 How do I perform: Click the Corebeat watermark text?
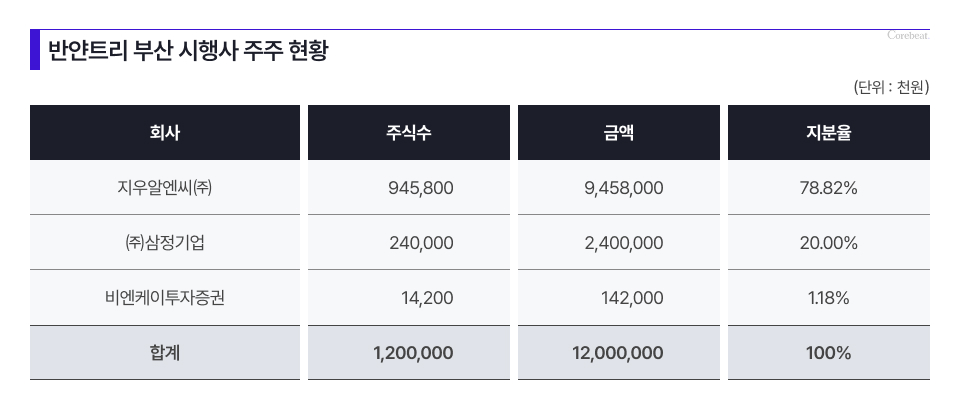pyautogui.click(x=909, y=36)
